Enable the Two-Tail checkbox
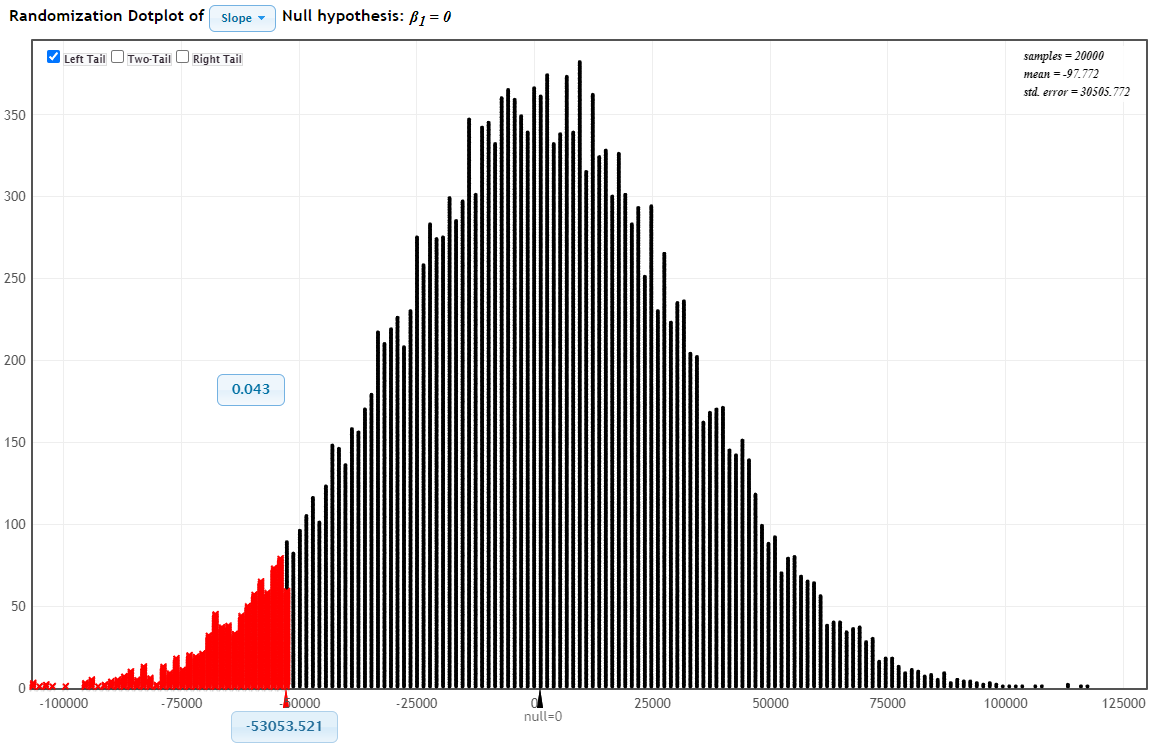Viewport: 1162px width, 750px height. pos(117,57)
